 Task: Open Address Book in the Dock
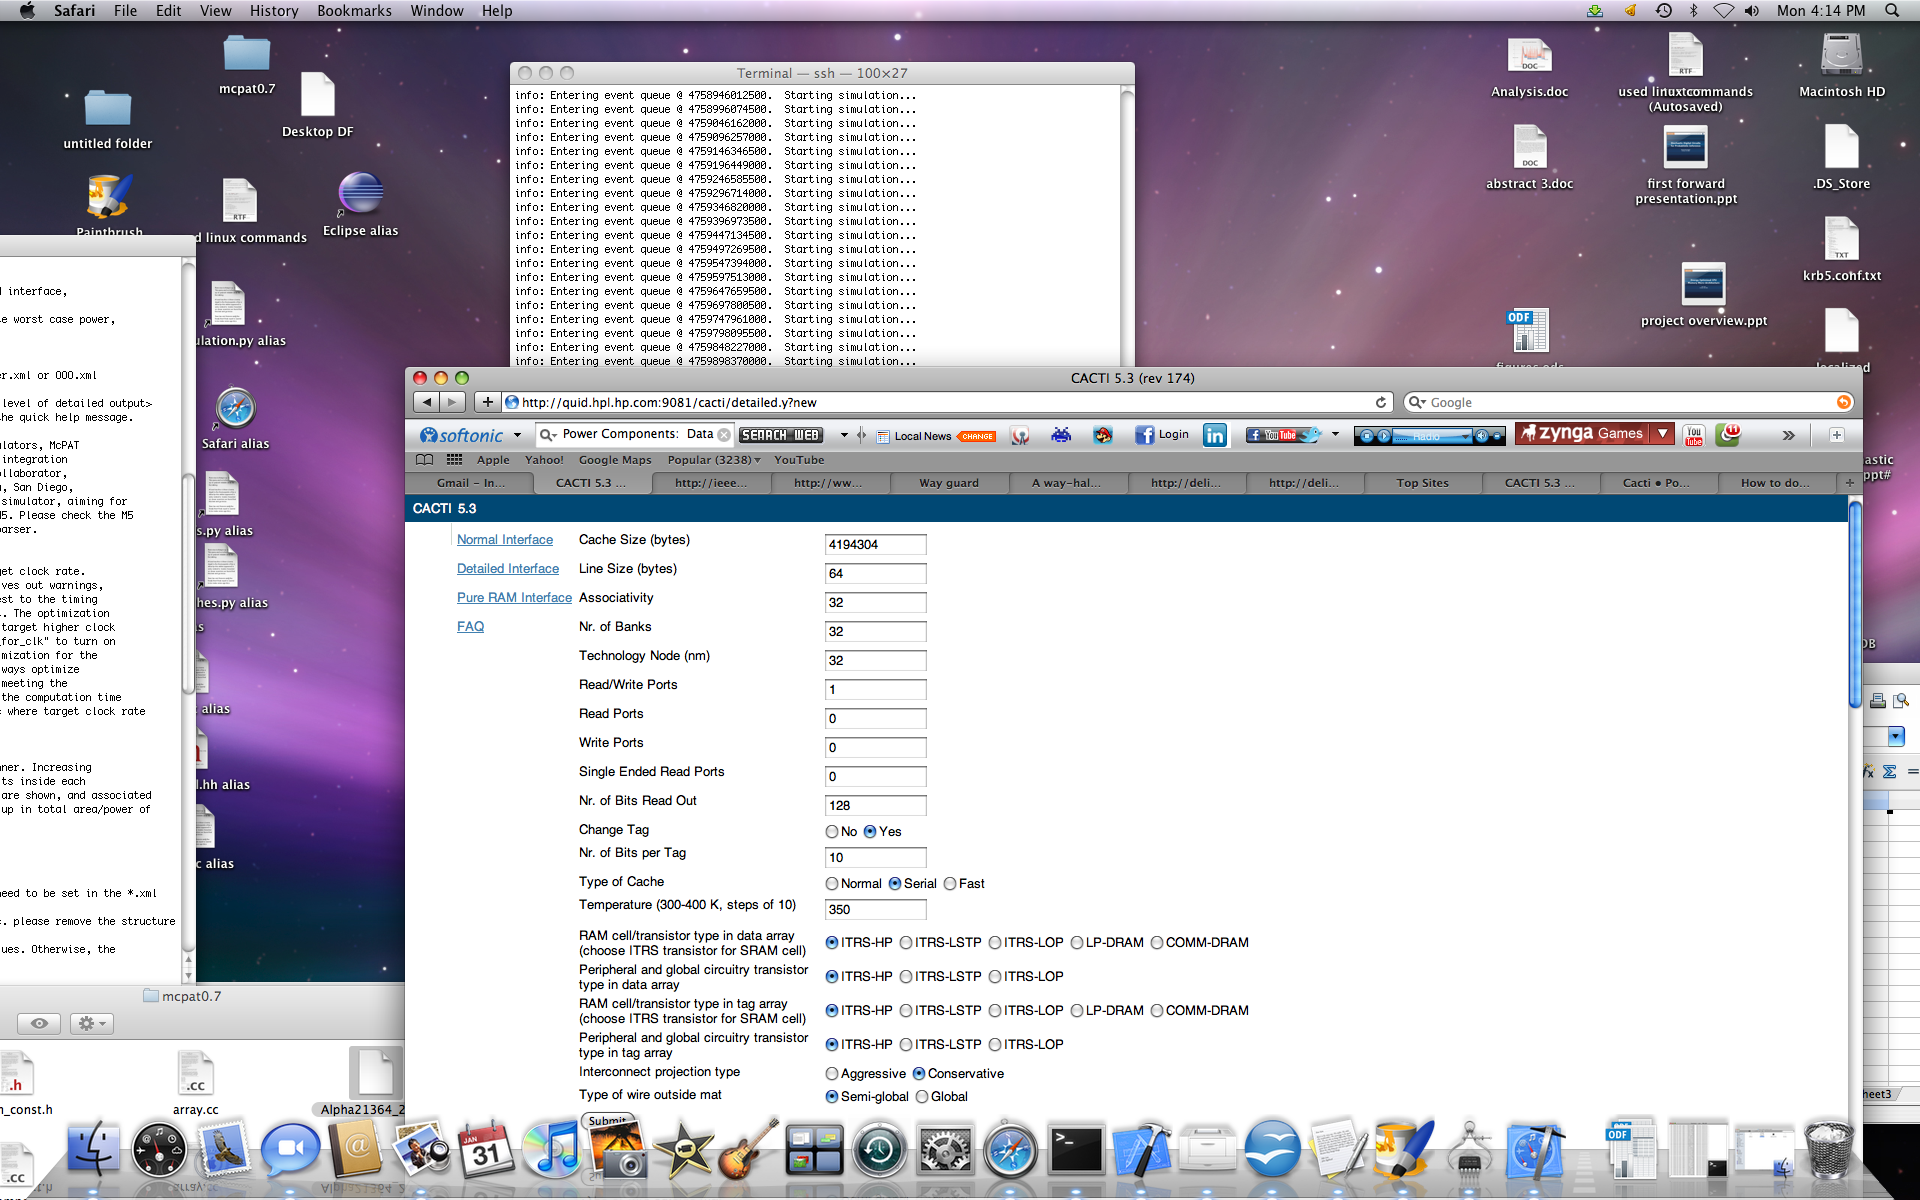point(356,1149)
